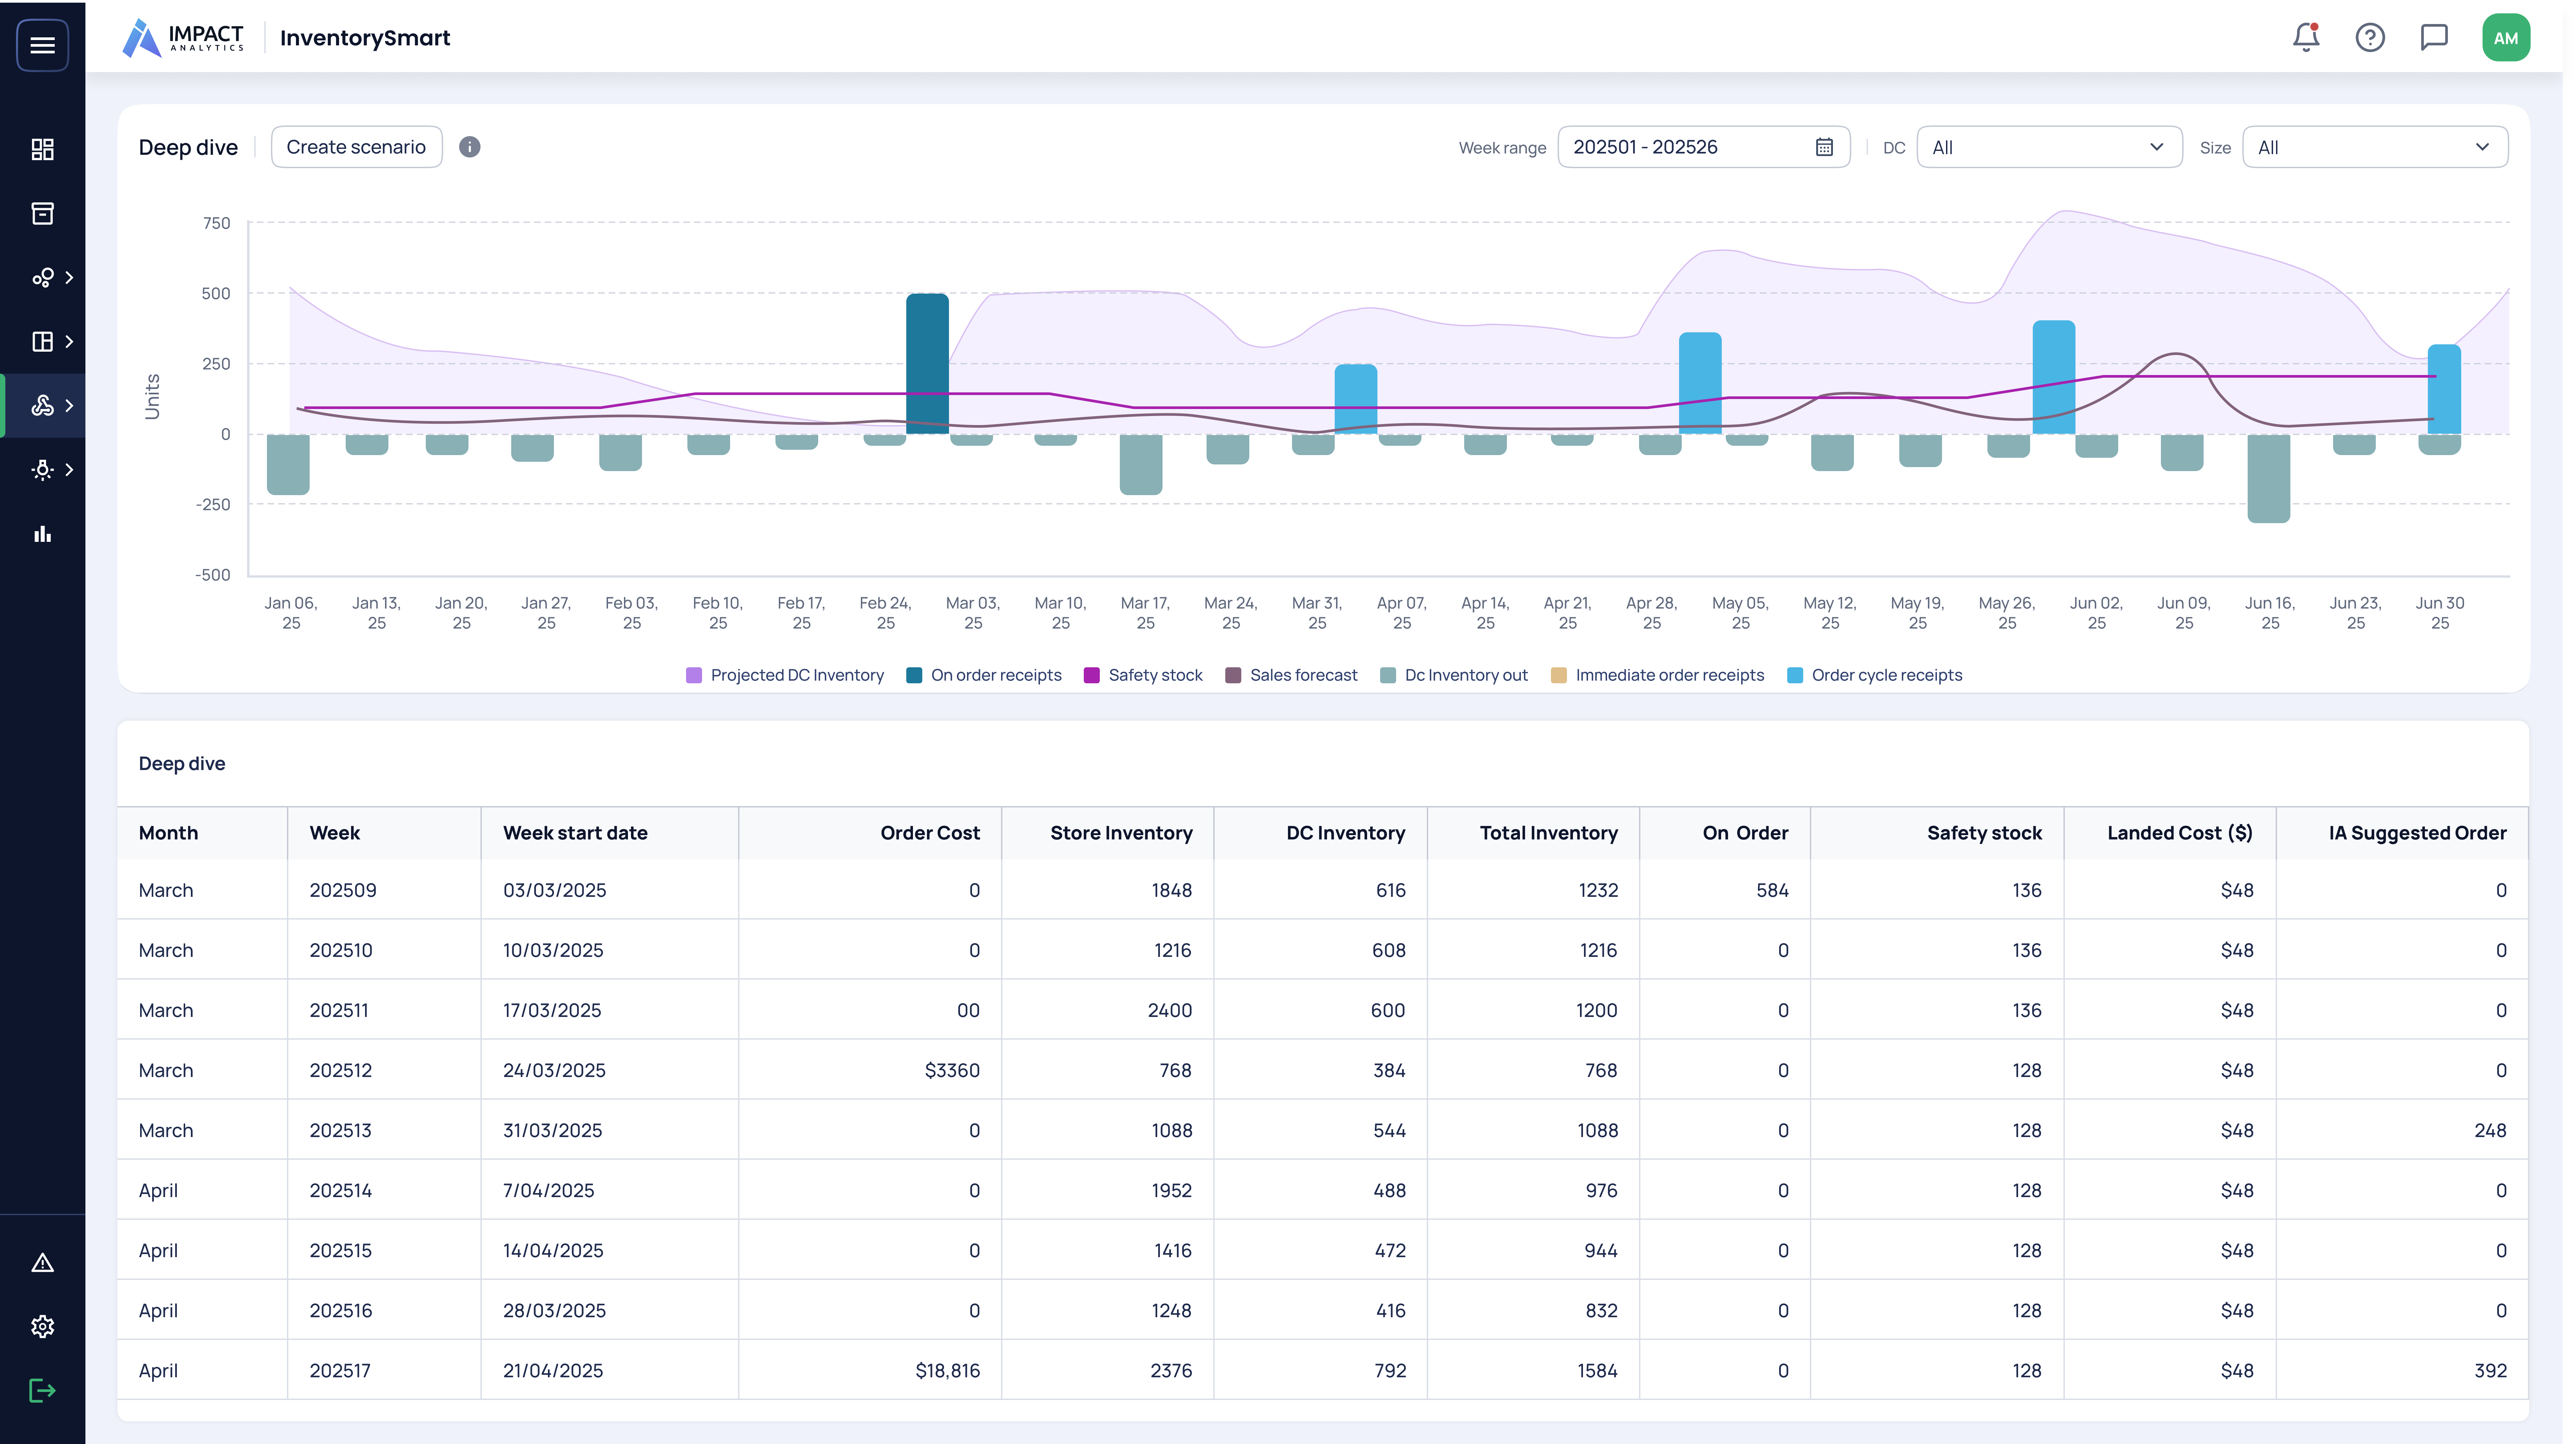
Task: Click the notifications bell icon
Action: click(2306, 38)
